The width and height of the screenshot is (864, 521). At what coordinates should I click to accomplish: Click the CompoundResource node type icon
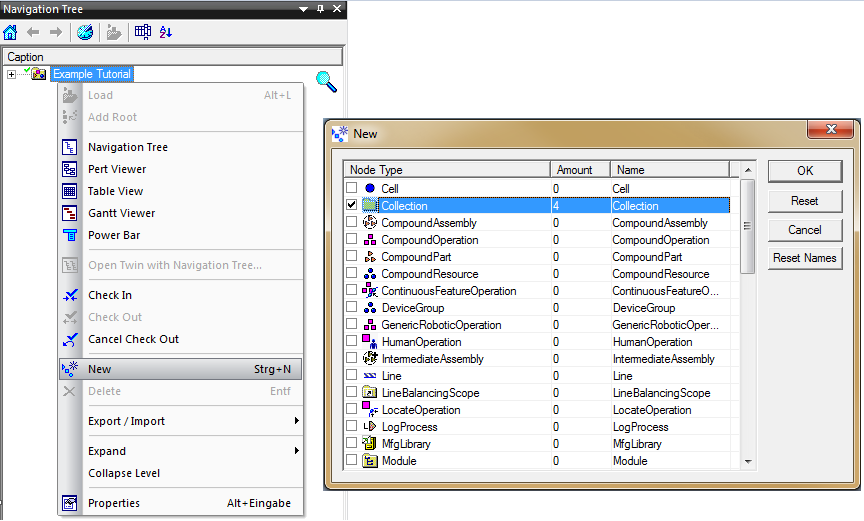pyautogui.click(x=370, y=274)
